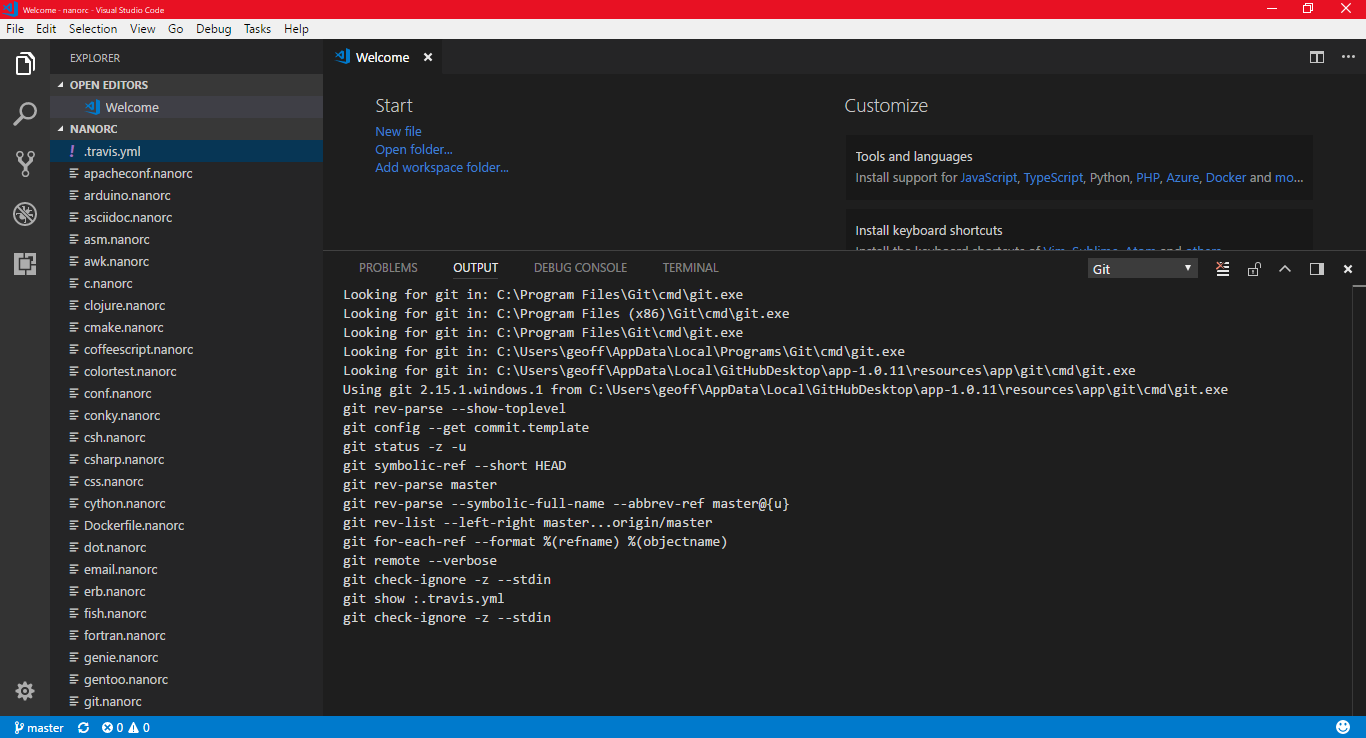Screen dimensions: 1366x738
Task: Click the PHP language link
Action: pos(1147,177)
